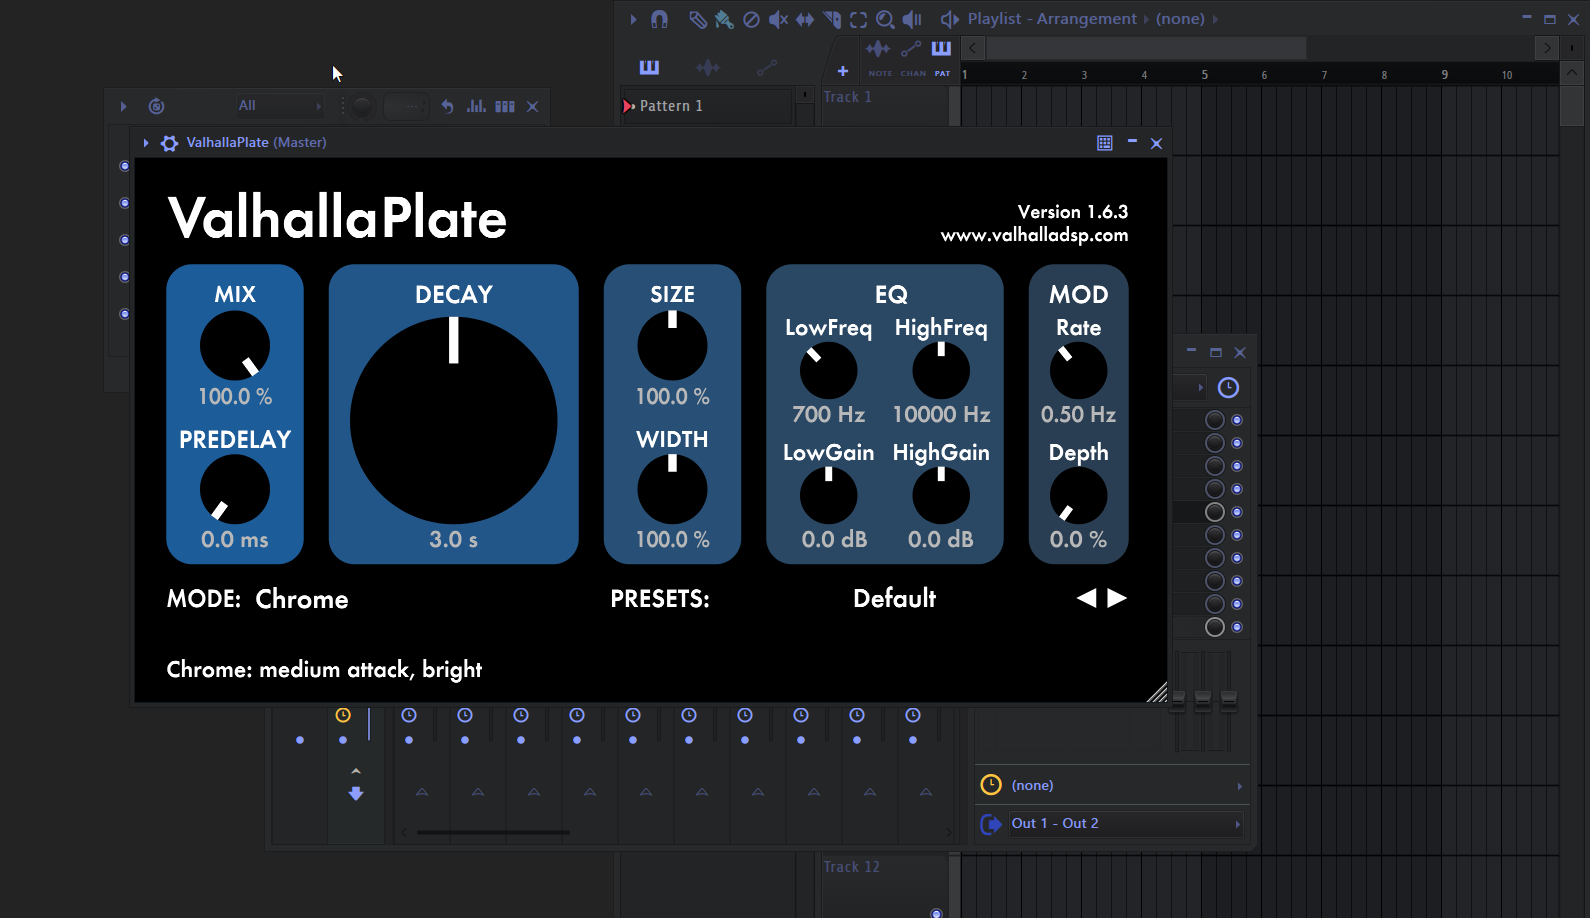This screenshot has height=918, width=1590.
Task: Show automation clips in Playlist picker
Action: tap(767, 67)
